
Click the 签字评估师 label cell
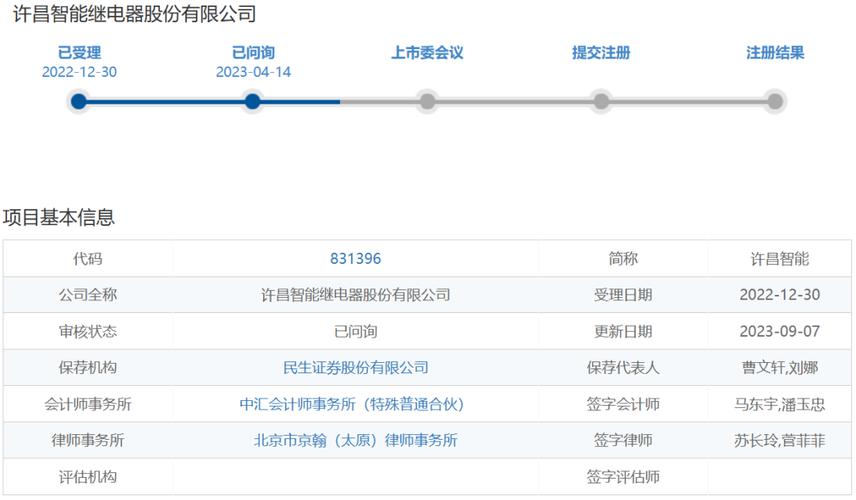[x=623, y=477]
